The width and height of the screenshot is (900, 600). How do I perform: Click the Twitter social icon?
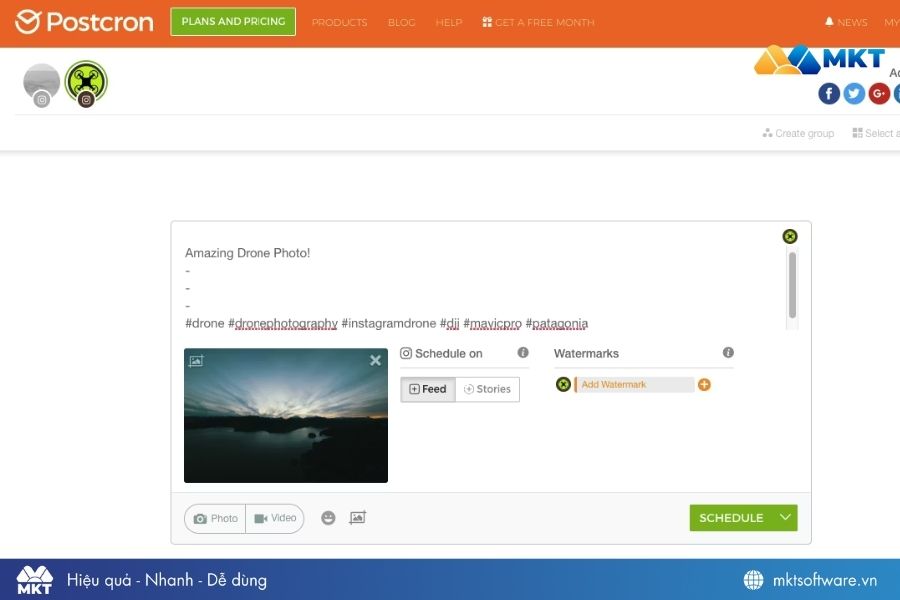(854, 93)
